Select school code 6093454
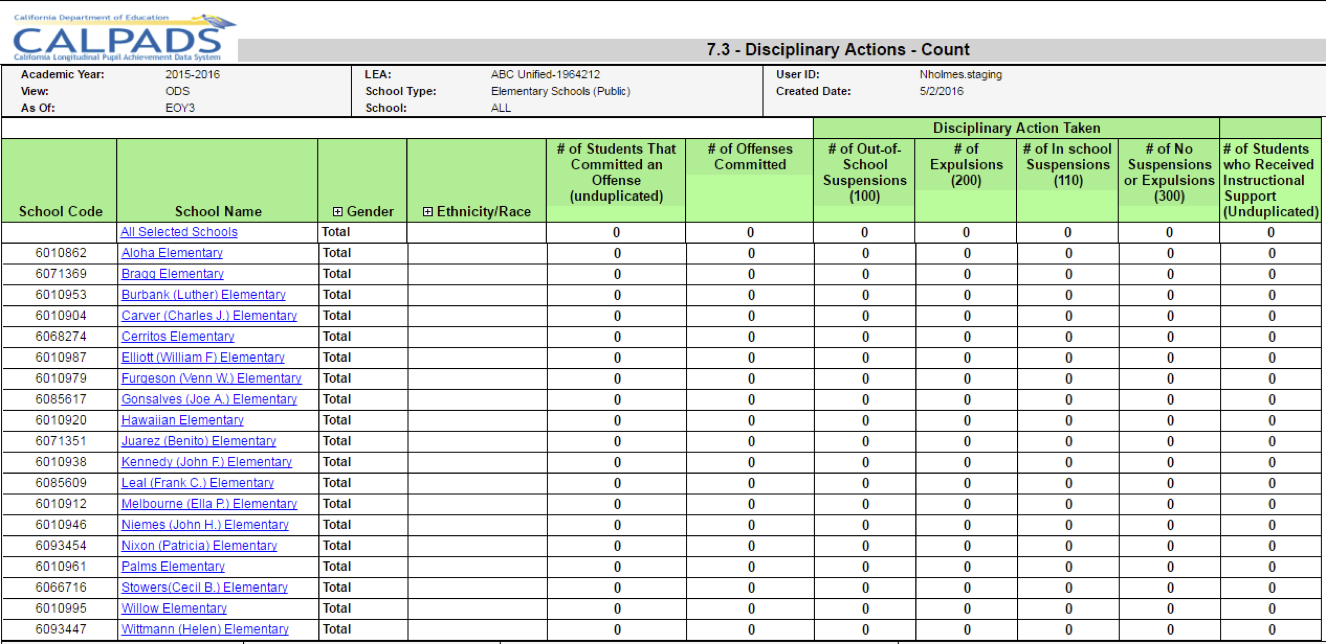This screenshot has width=1326, height=644. coord(61,546)
